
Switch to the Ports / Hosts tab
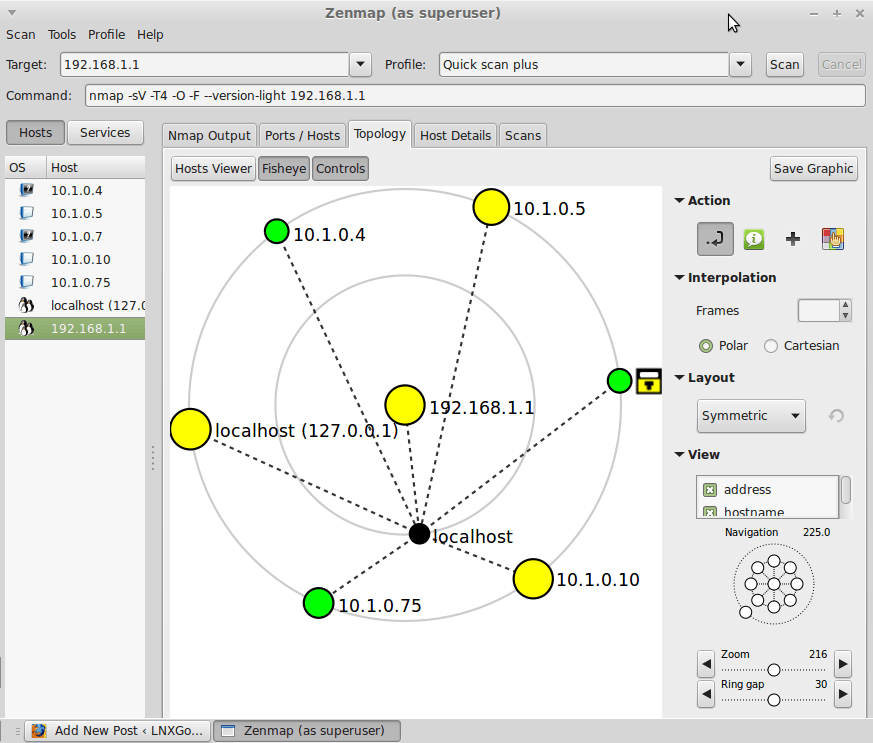(302, 135)
